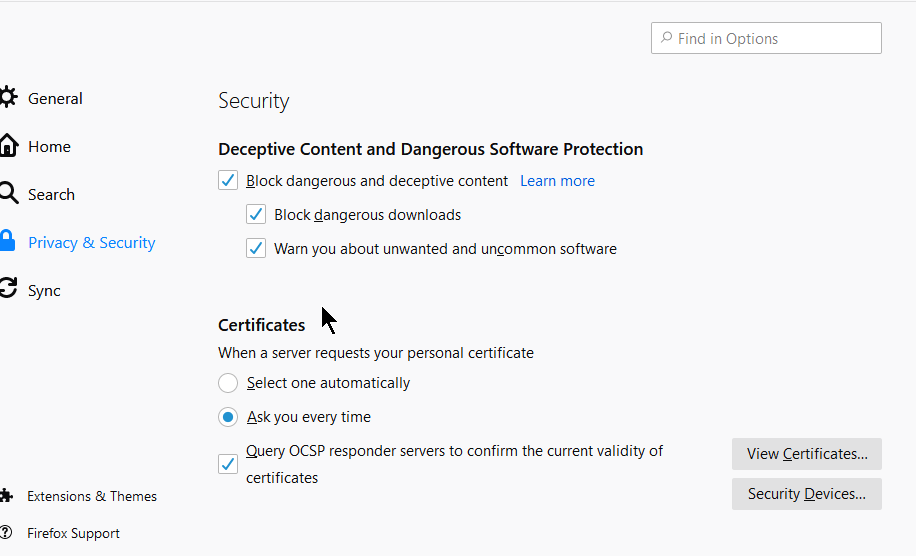Toggle Block dangerous downloads checkbox
Image resolution: width=916 pixels, height=556 pixels.
pyautogui.click(x=256, y=215)
